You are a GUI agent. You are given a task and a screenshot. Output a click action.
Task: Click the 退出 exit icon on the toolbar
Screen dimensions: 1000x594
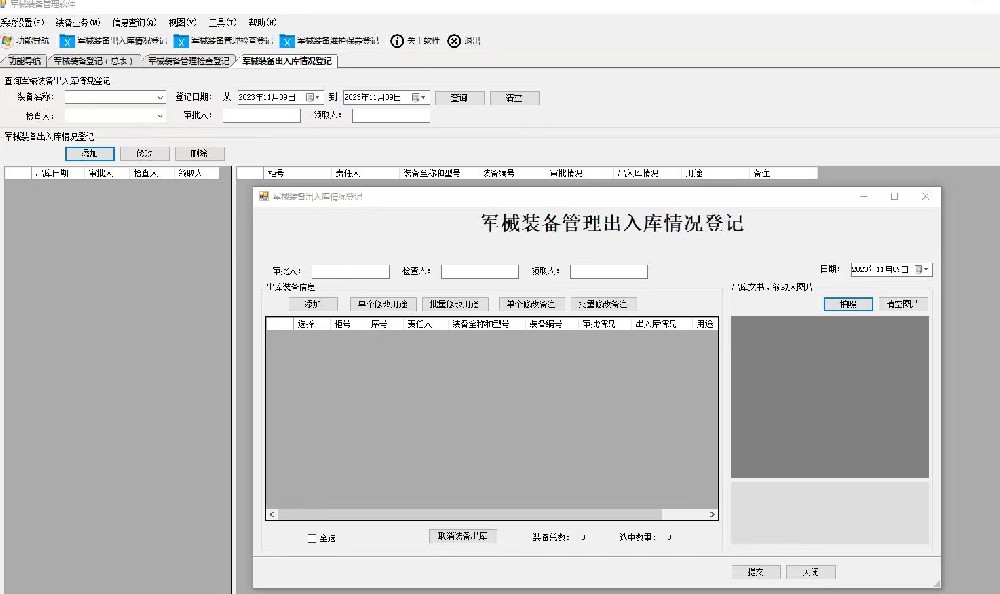(455, 41)
